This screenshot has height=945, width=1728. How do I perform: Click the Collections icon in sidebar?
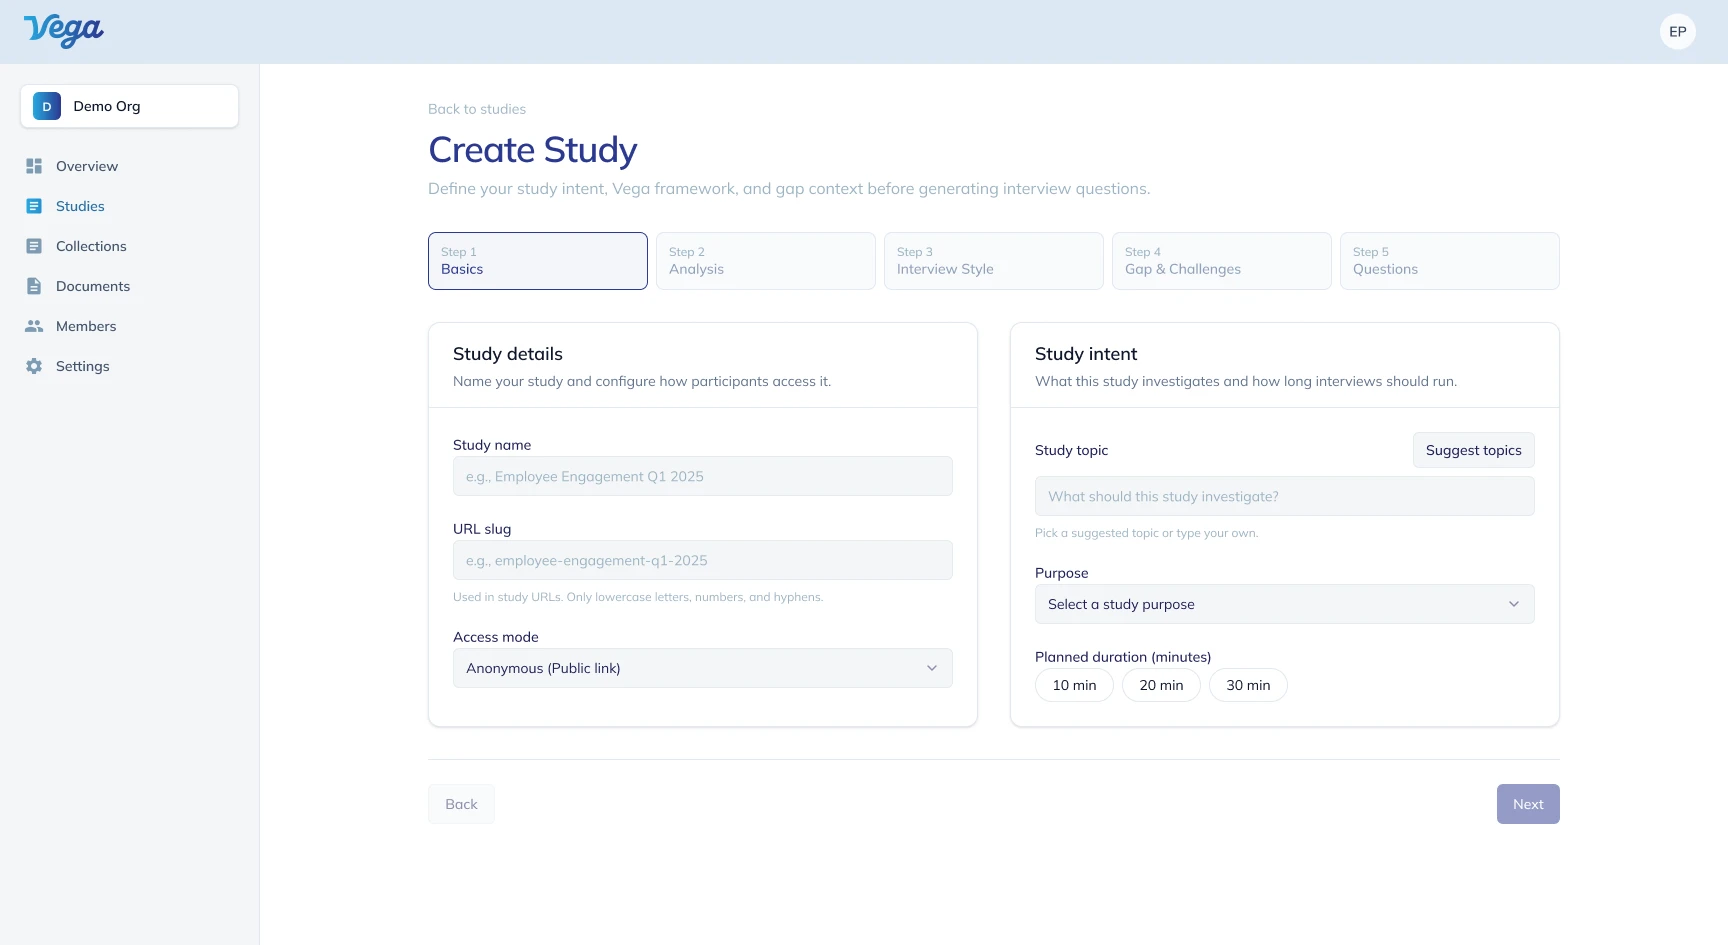click(34, 246)
